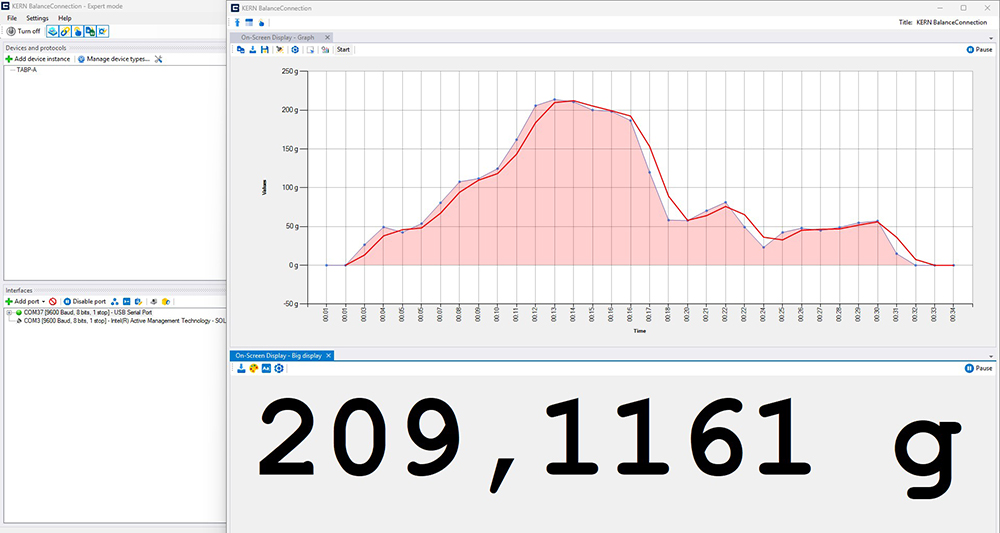This screenshot has height=533, width=1000.
Task: Open the Add port dropdown arrow
Action: coord(44,301)
